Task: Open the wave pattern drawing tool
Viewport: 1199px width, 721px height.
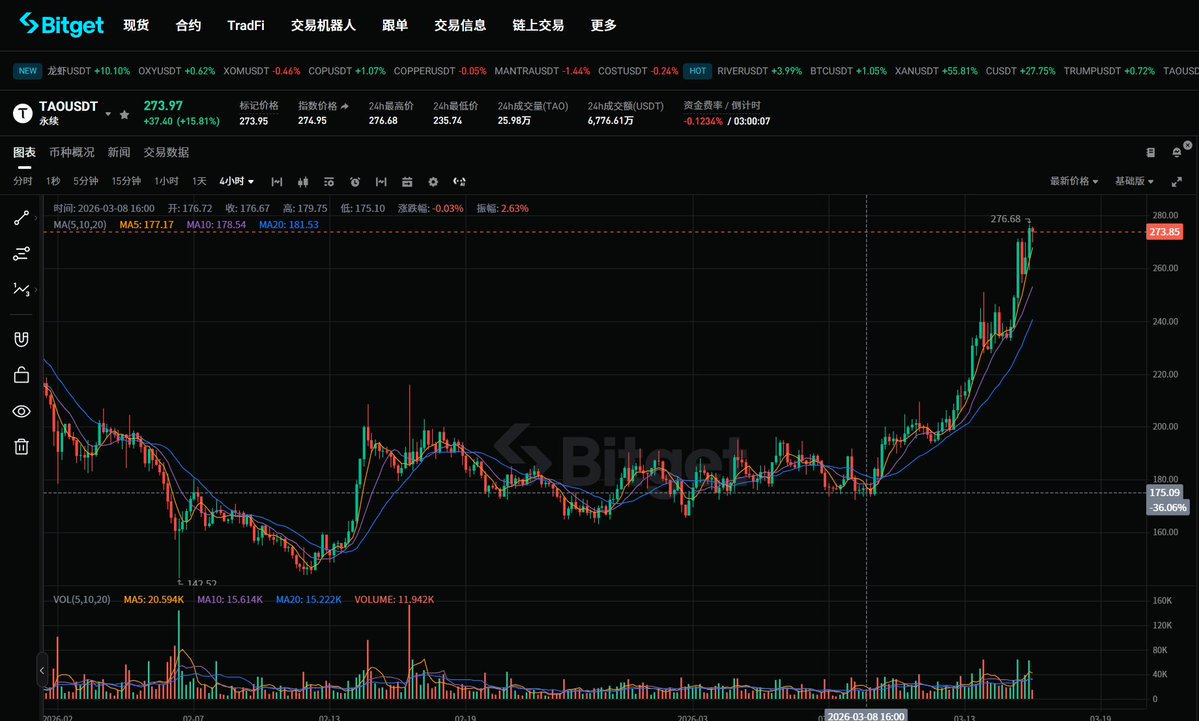Action: [21, 289]
